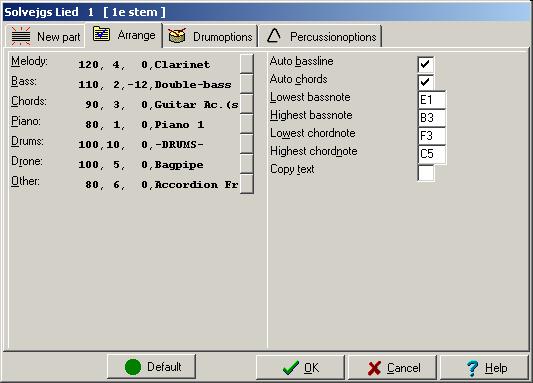Click the 'Highest bassnote' label

[311, 115]
